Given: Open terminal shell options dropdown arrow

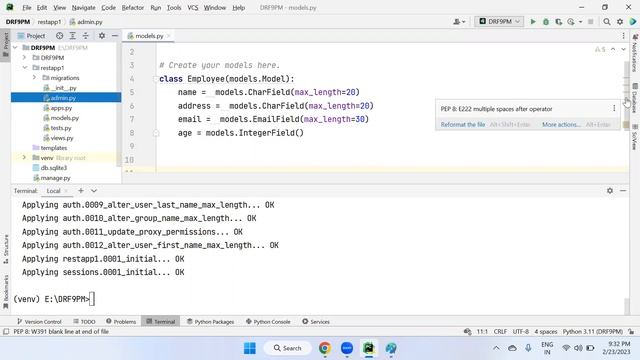Looking at the screenshot, I should pyautogui.click(x=94, y=191).
